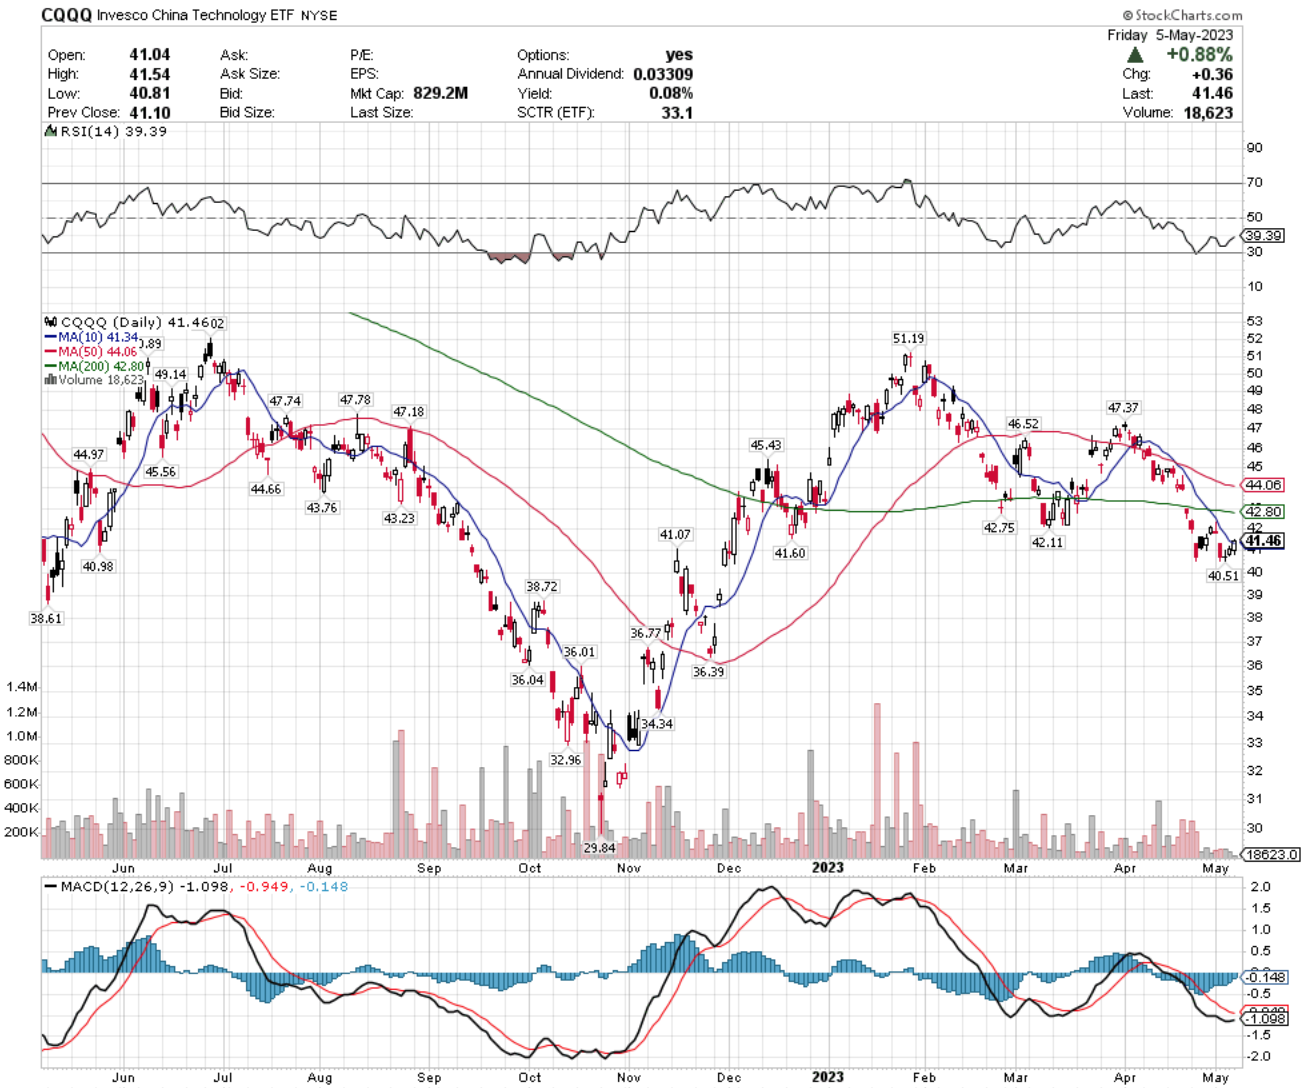1312x1088 pixels.
Task: Click the volume bars icon in the legend
Action: click(x=50, y=380)
